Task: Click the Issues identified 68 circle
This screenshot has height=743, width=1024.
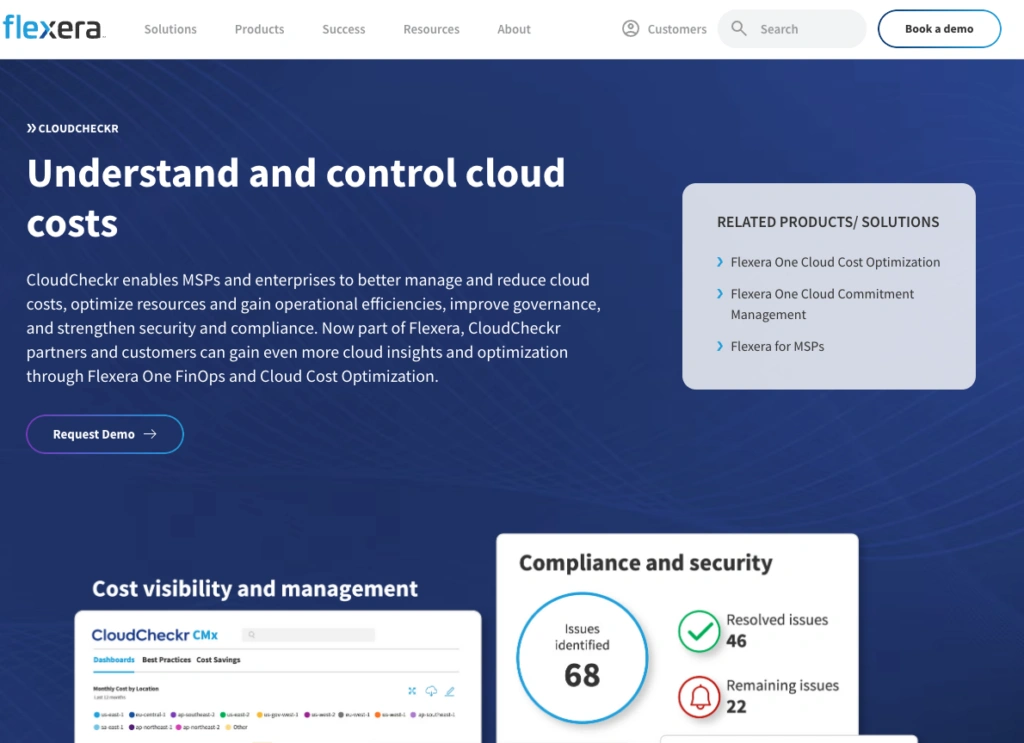Action: click(582, 657)
